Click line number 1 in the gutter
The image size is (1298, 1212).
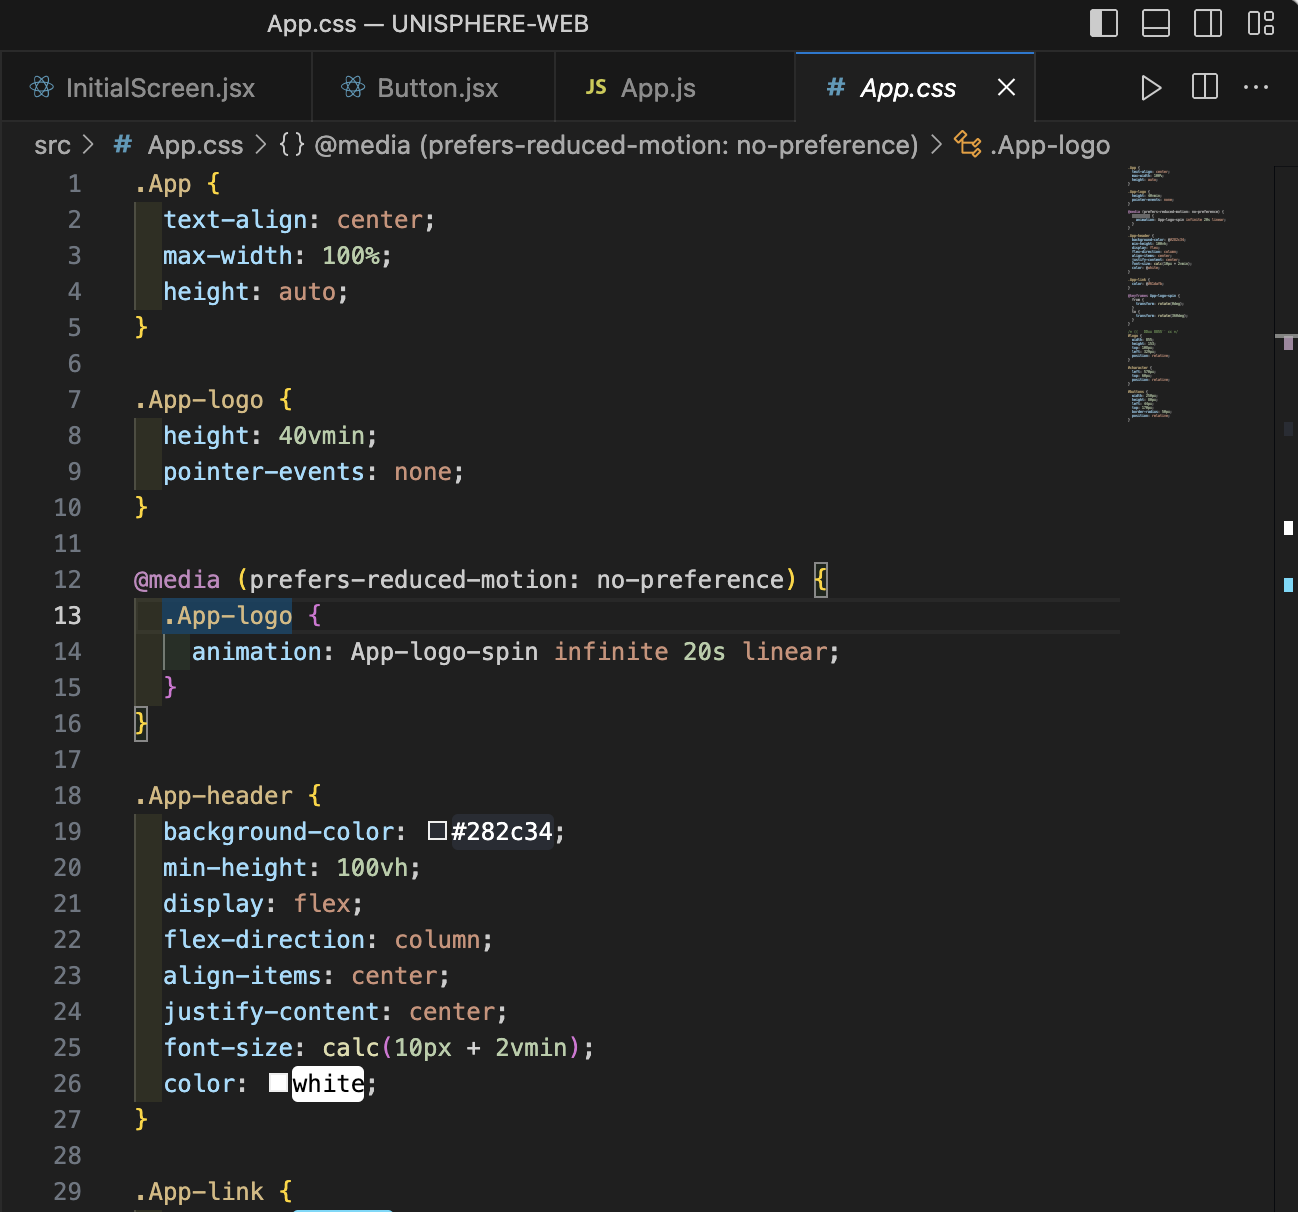coord(74,183)
